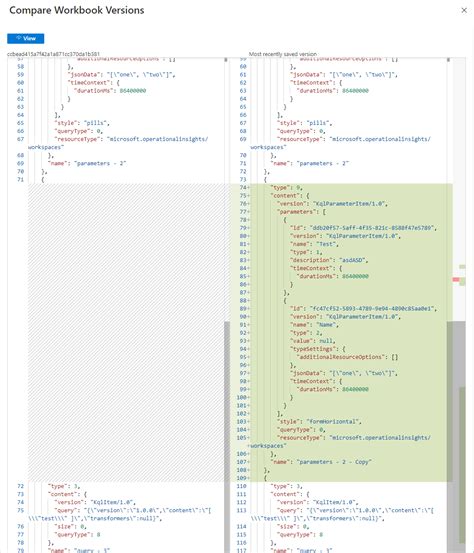This screenshot has height=553, width=474.
Task: Click added line 95 "additionalResourceOptions": []
Action: click(x=347, y=357)
